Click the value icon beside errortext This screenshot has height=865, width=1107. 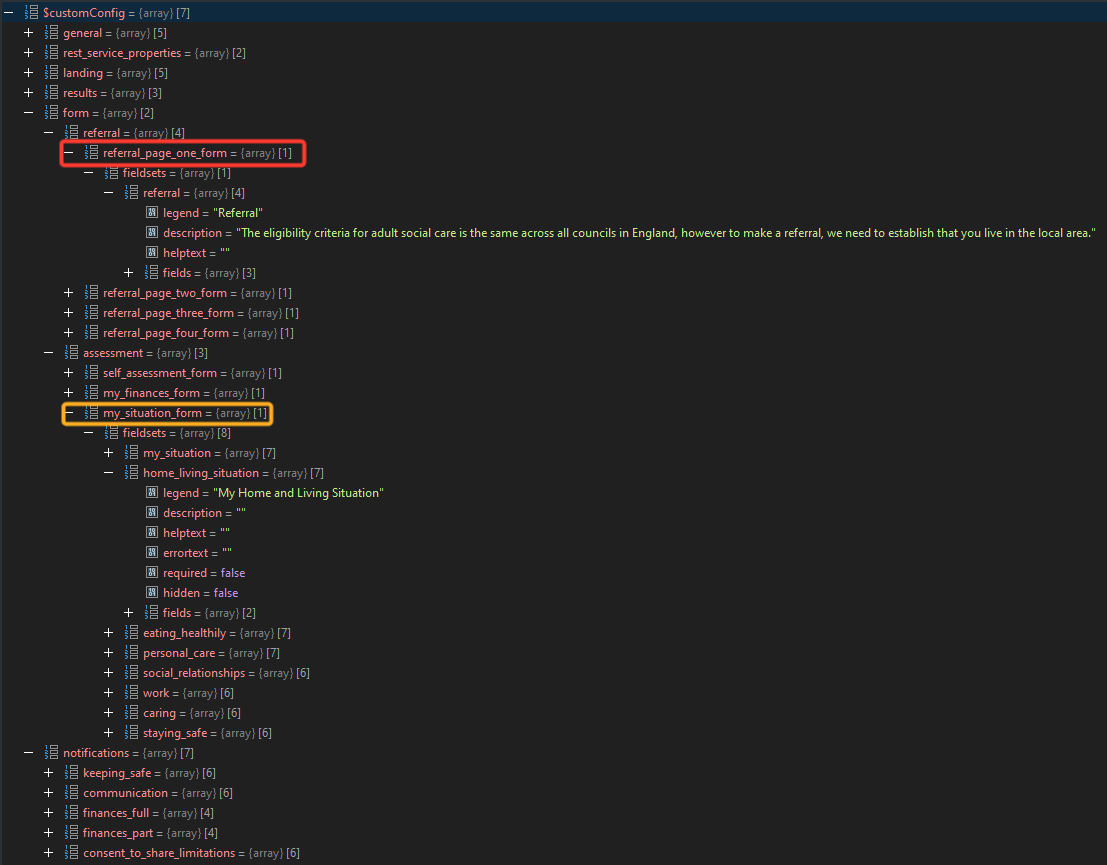coord(152,553)
